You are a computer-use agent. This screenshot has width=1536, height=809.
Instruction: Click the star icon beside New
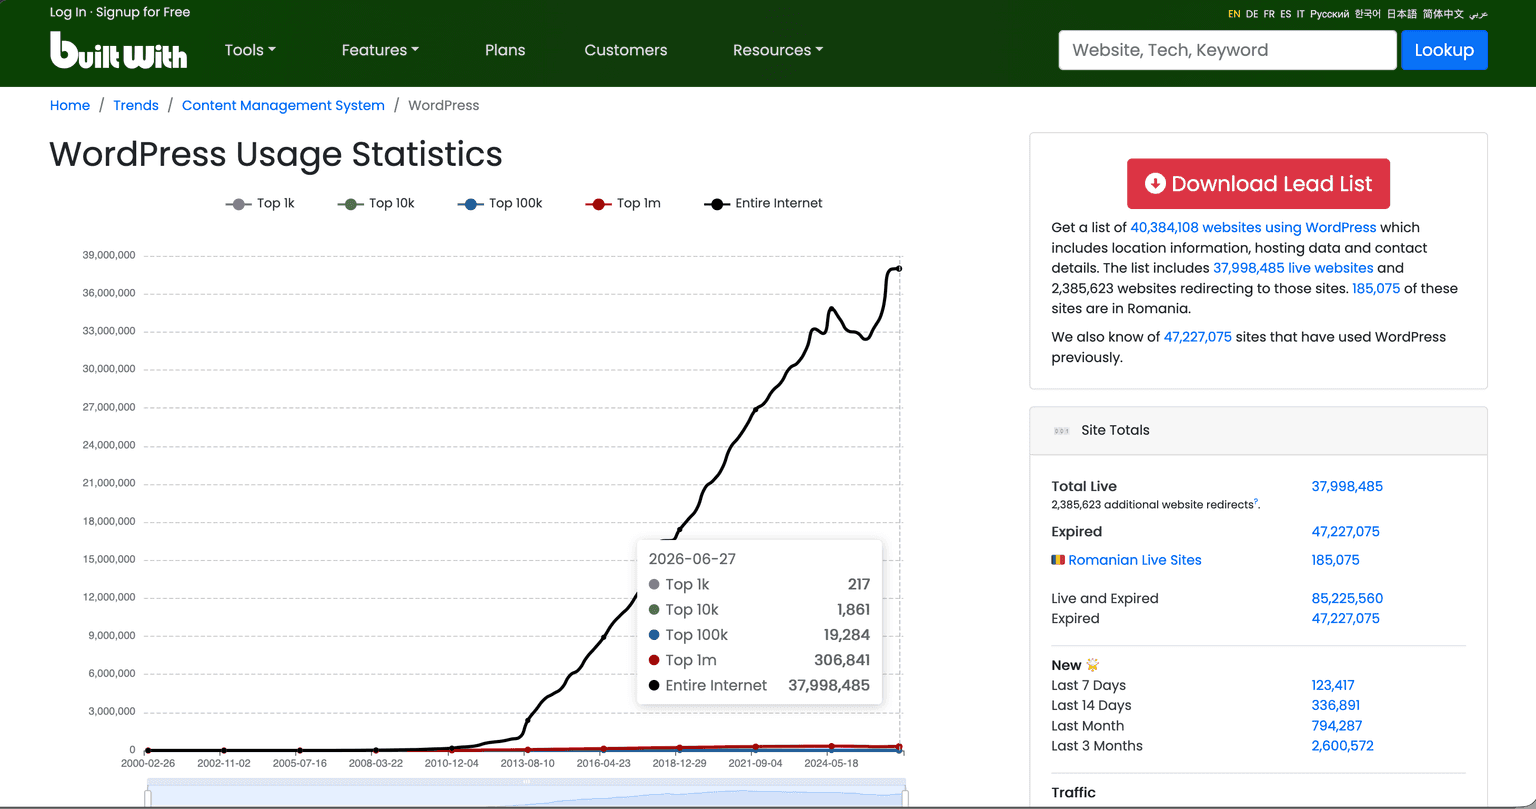pos(1093,665)
